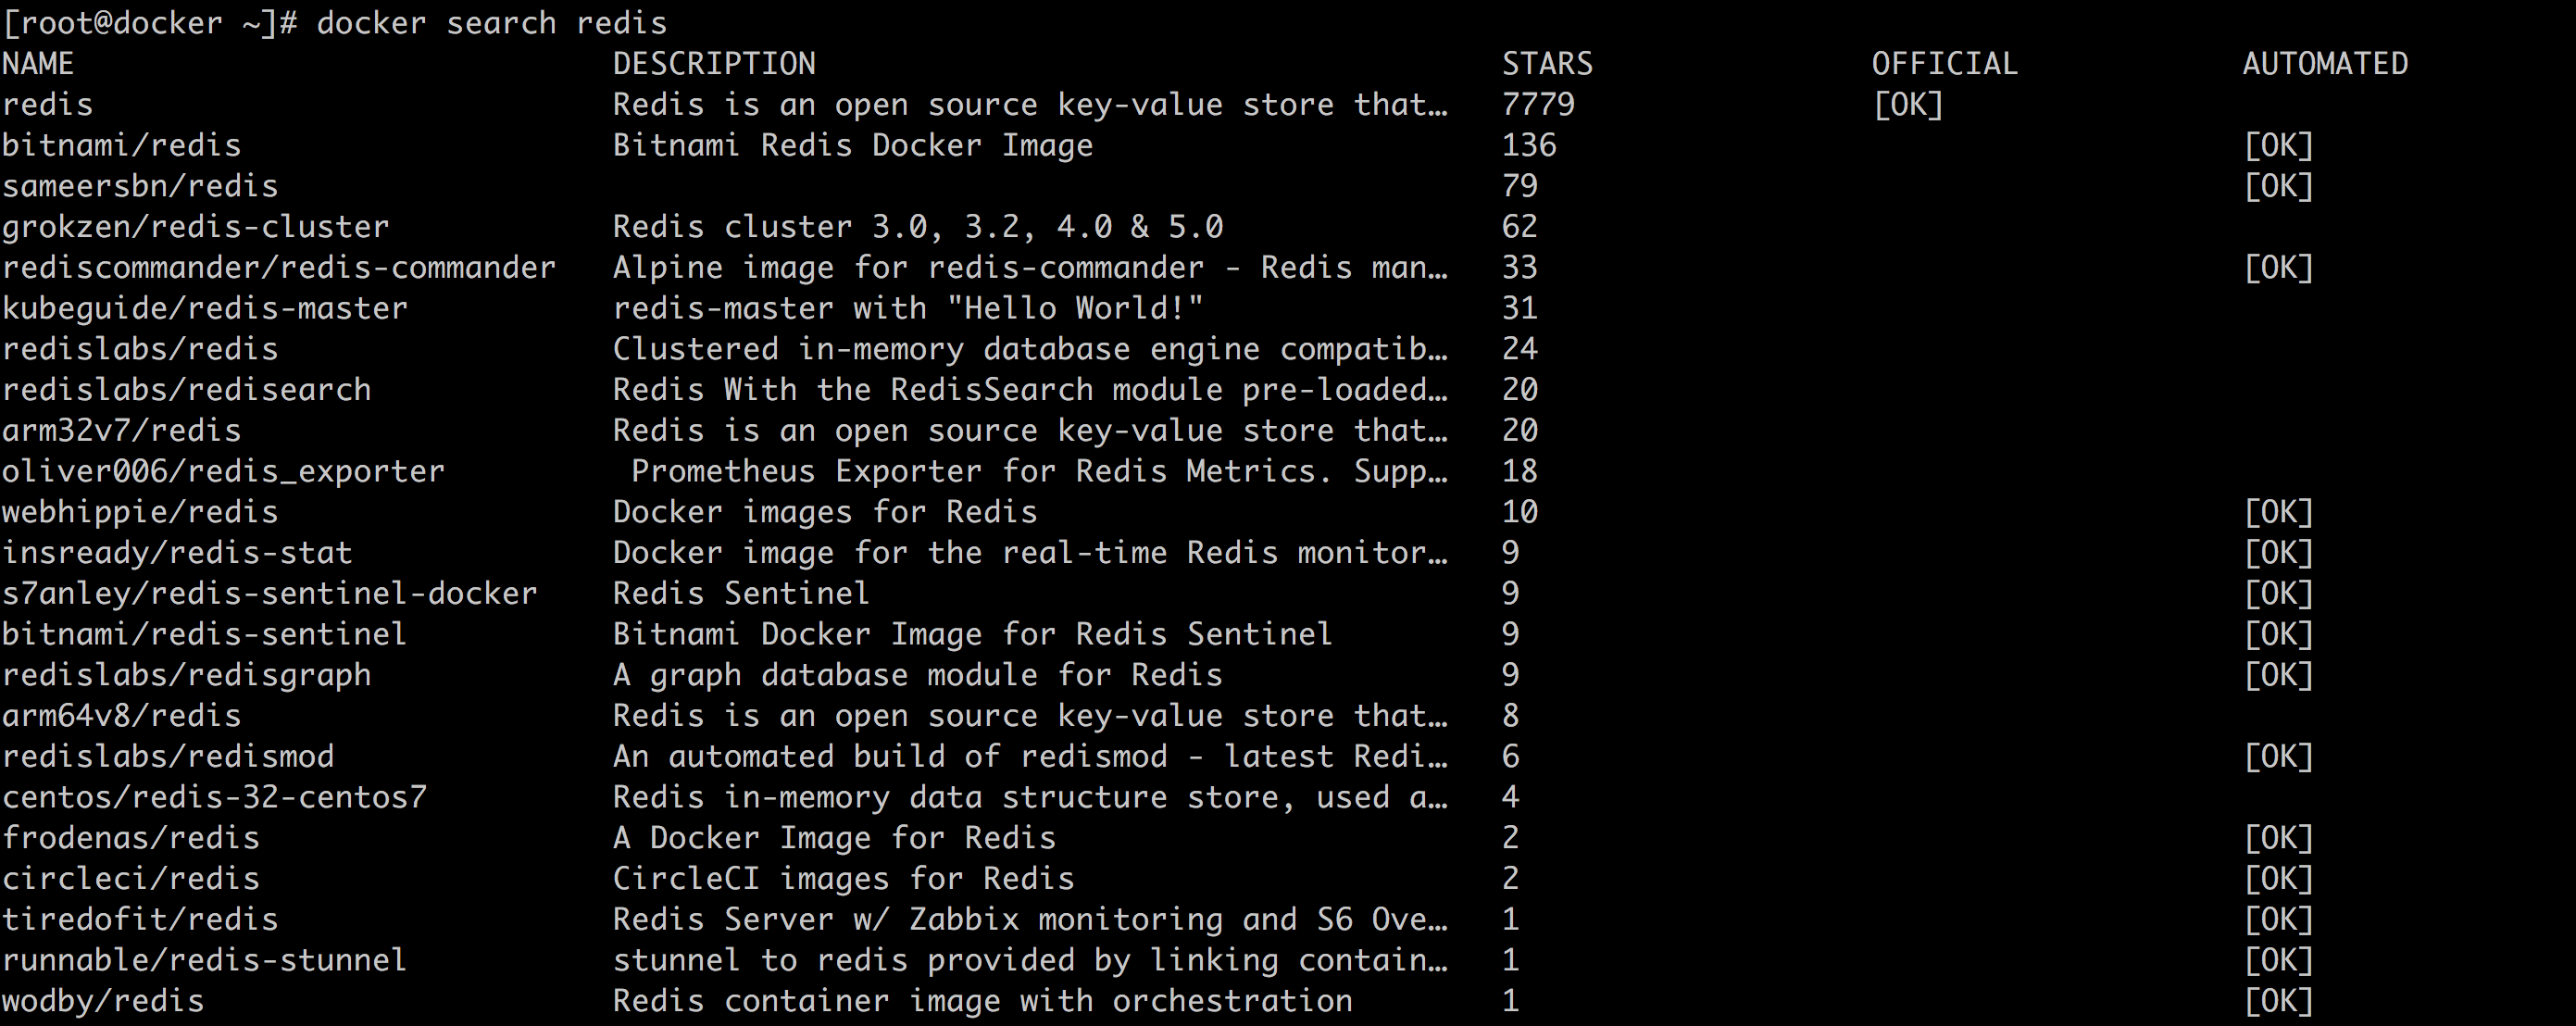Click the kubeguide/redis-master image name

pos(205,309)
